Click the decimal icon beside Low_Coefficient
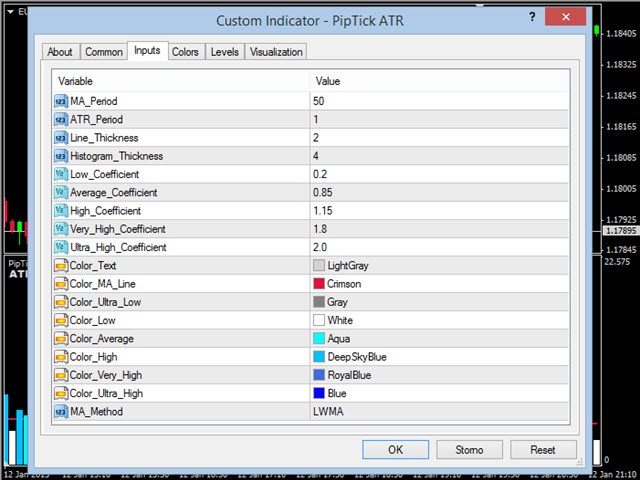This screenshot has height=480, width=640. (x=60, y=174)
